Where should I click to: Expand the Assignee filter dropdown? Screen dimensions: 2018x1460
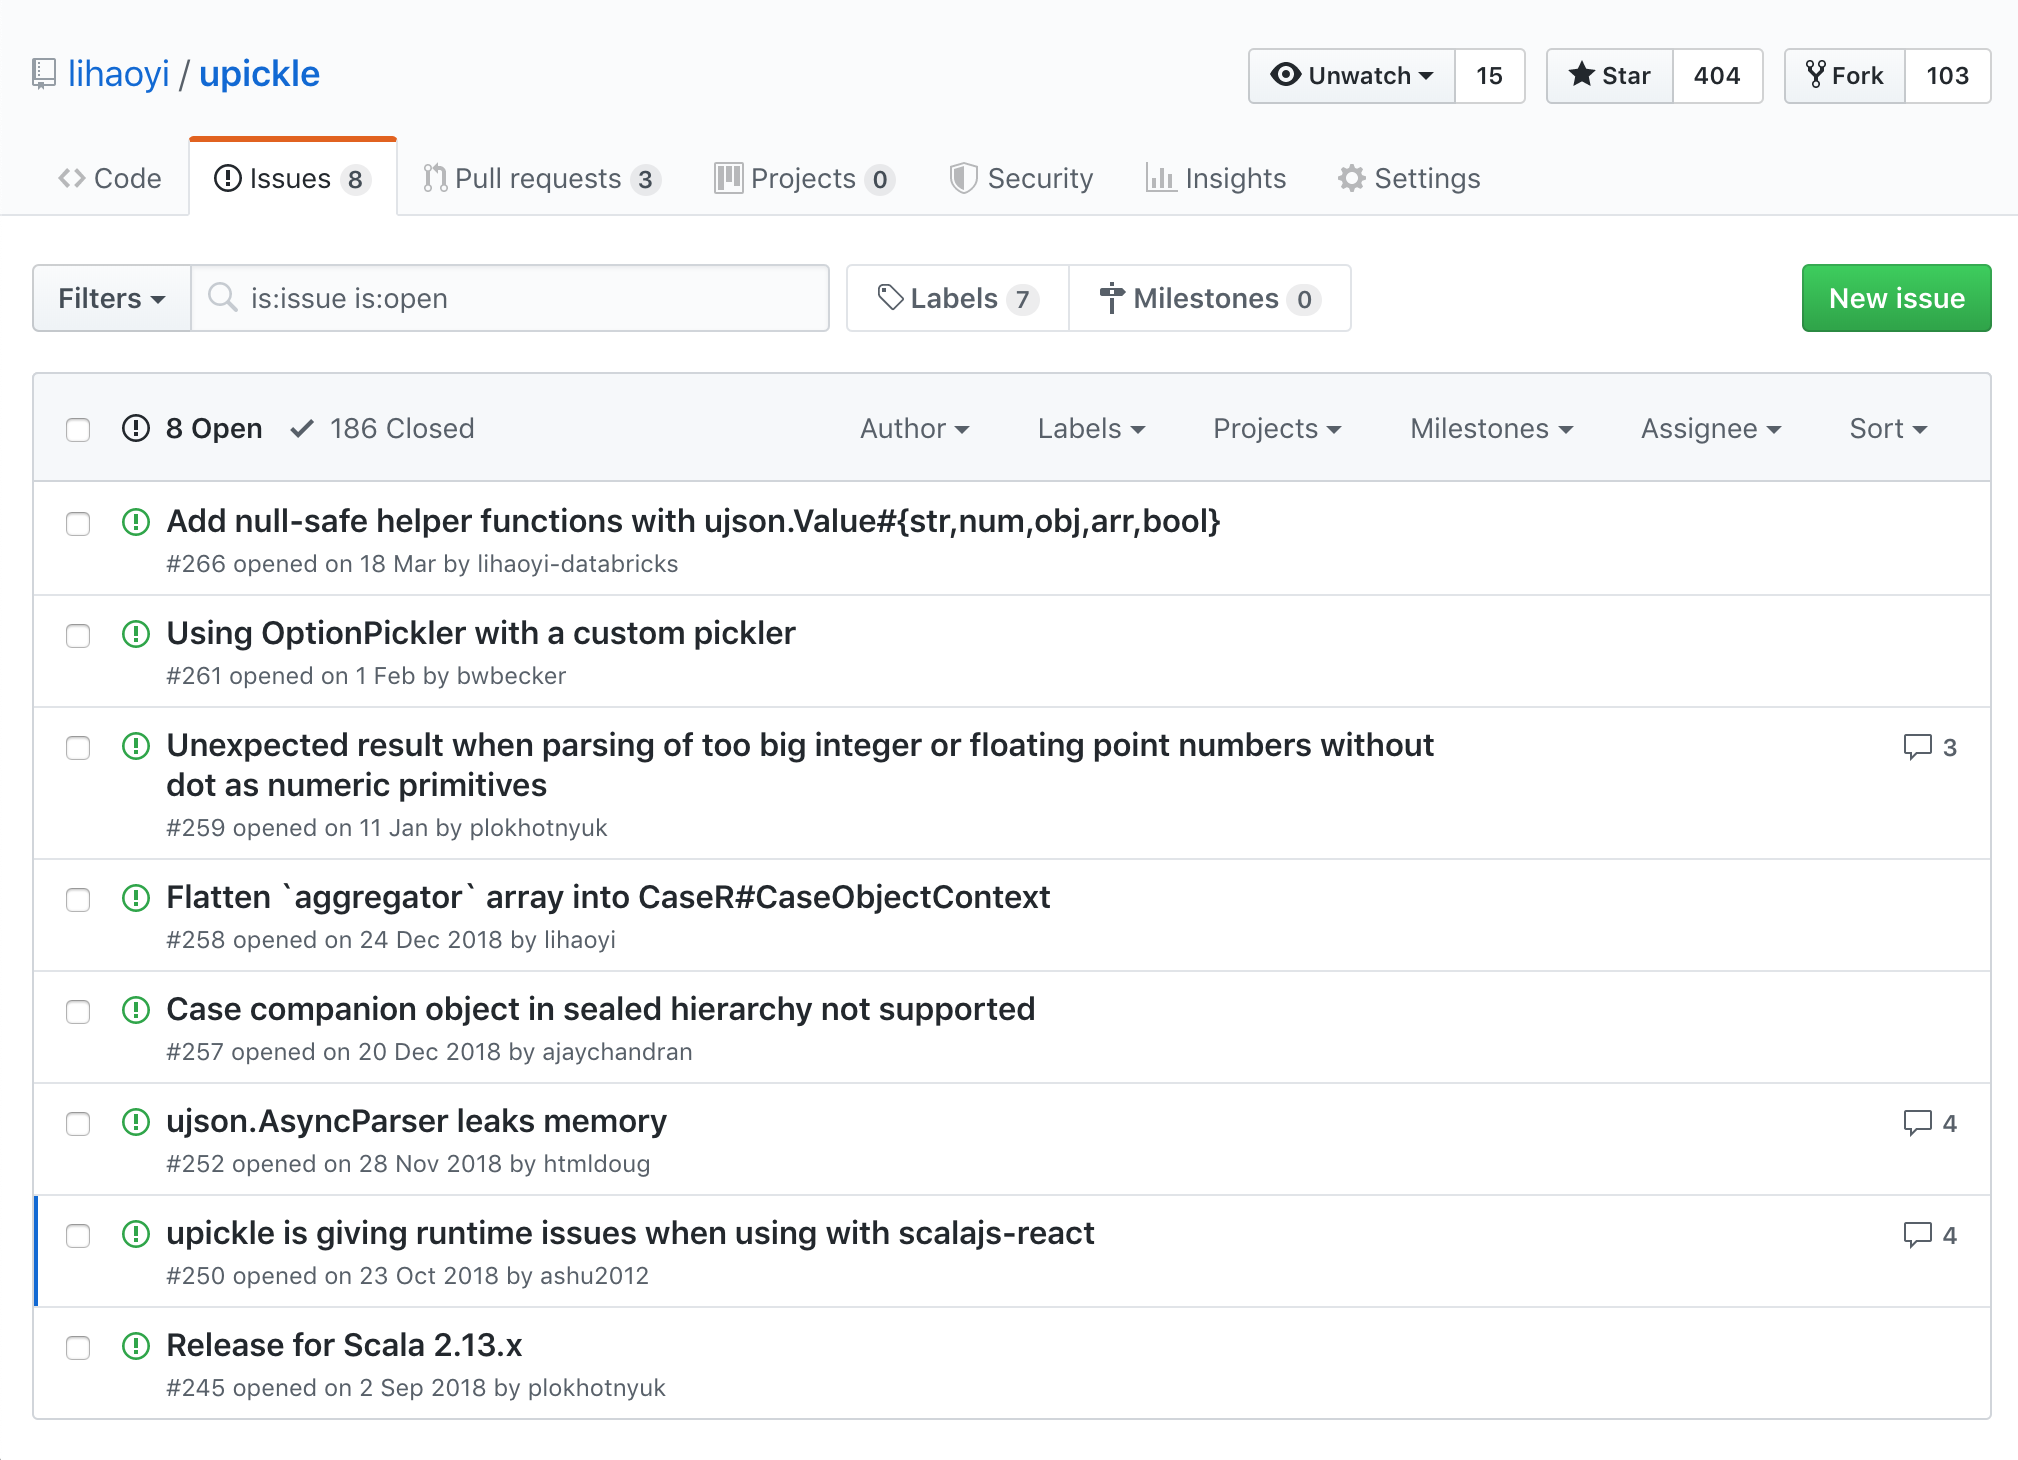click(1711, 429)
